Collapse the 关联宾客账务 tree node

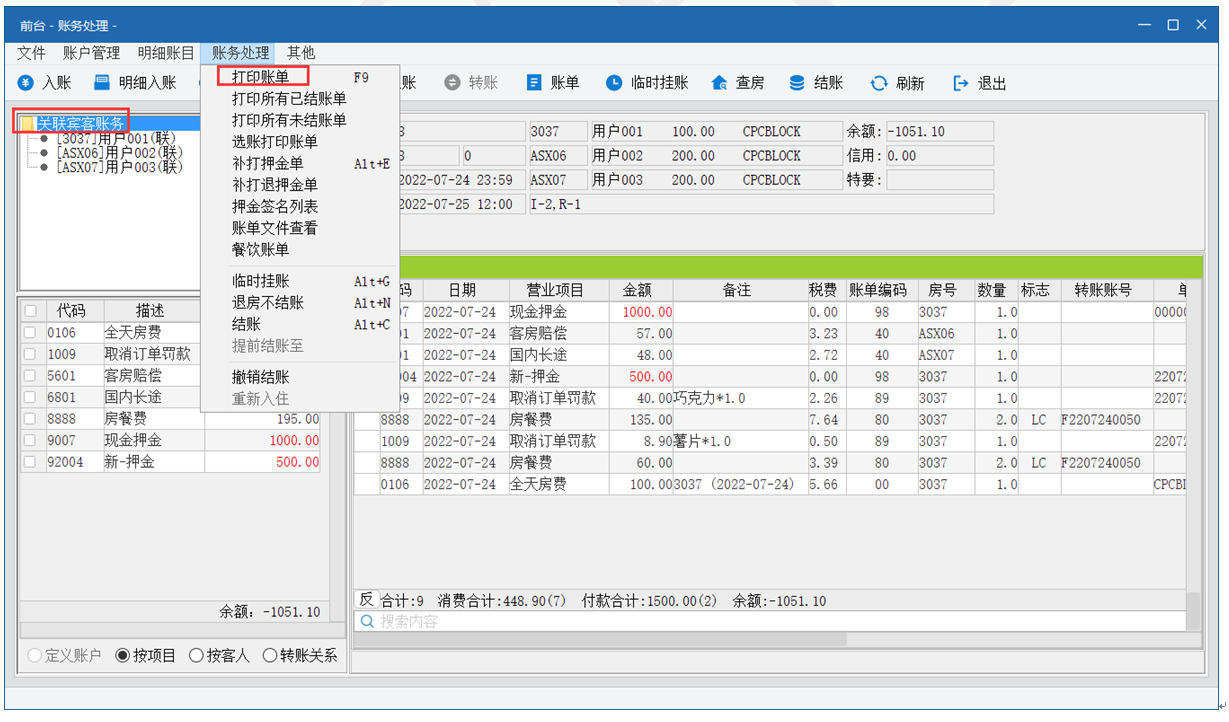[x=27, y=124]
